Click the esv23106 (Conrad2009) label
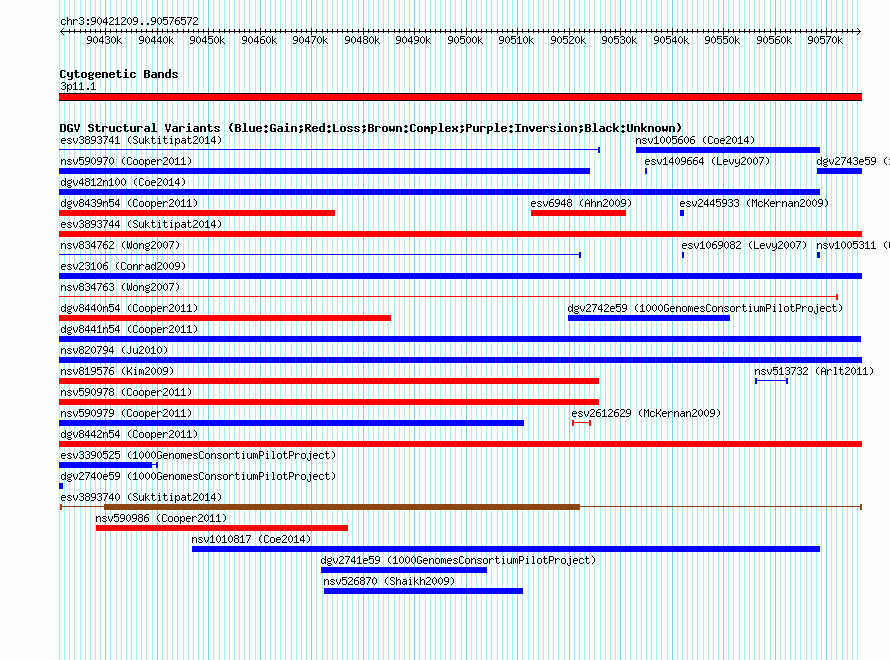 [123, 266]
